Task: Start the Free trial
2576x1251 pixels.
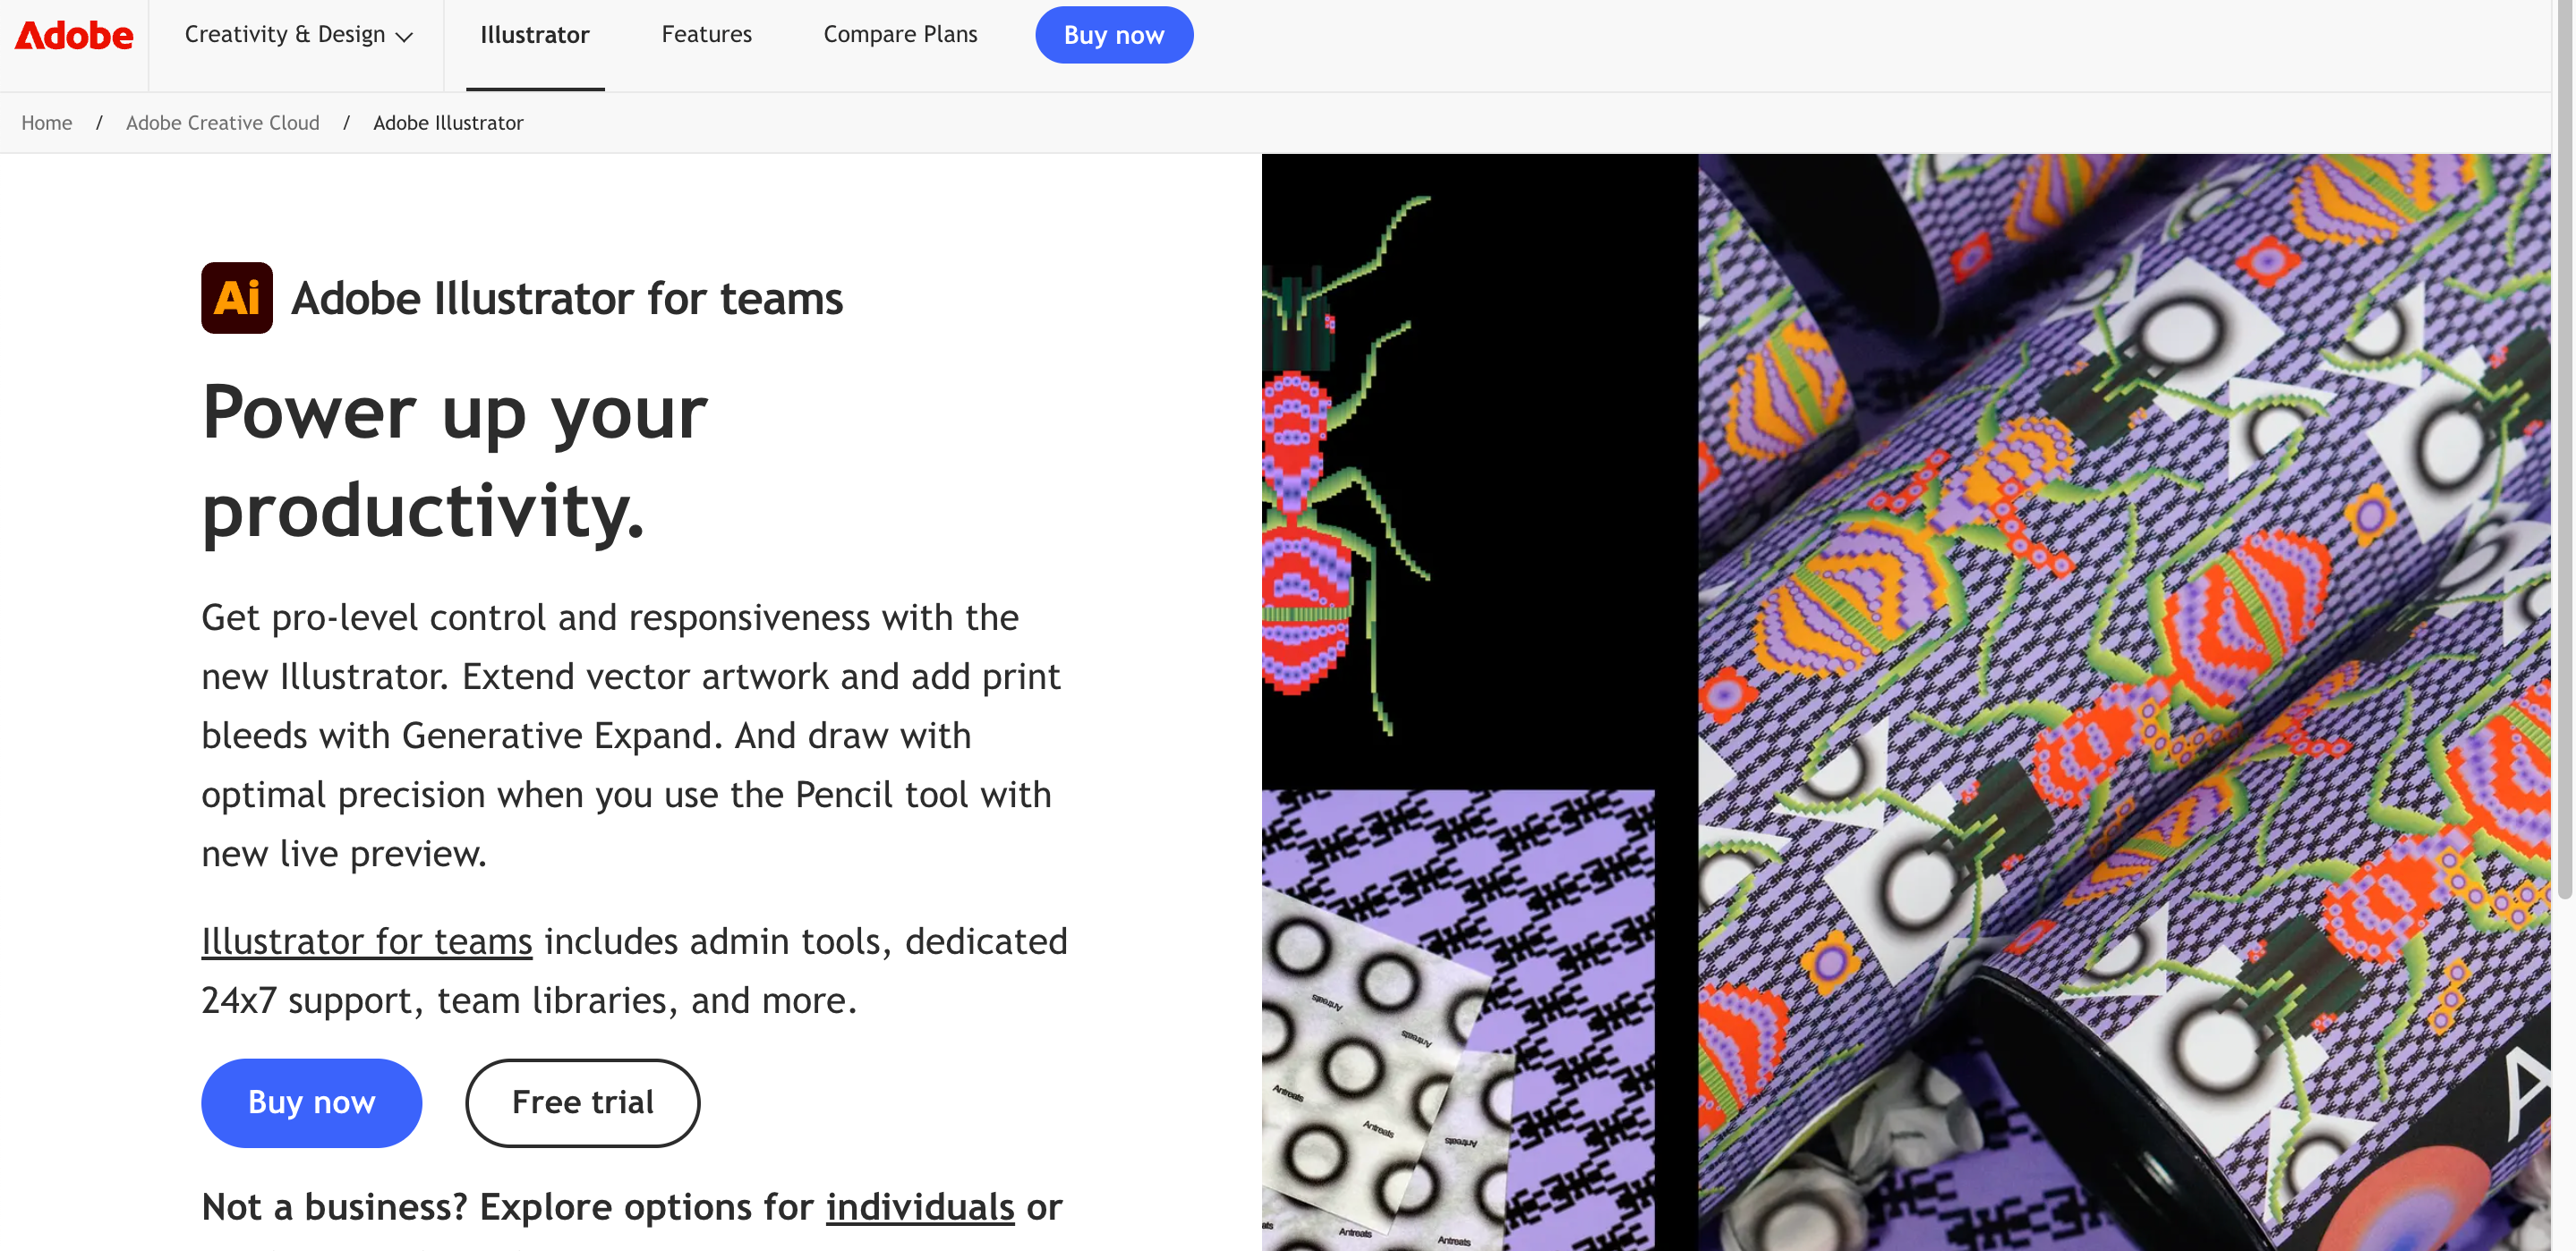Action: pos(582,1102)
